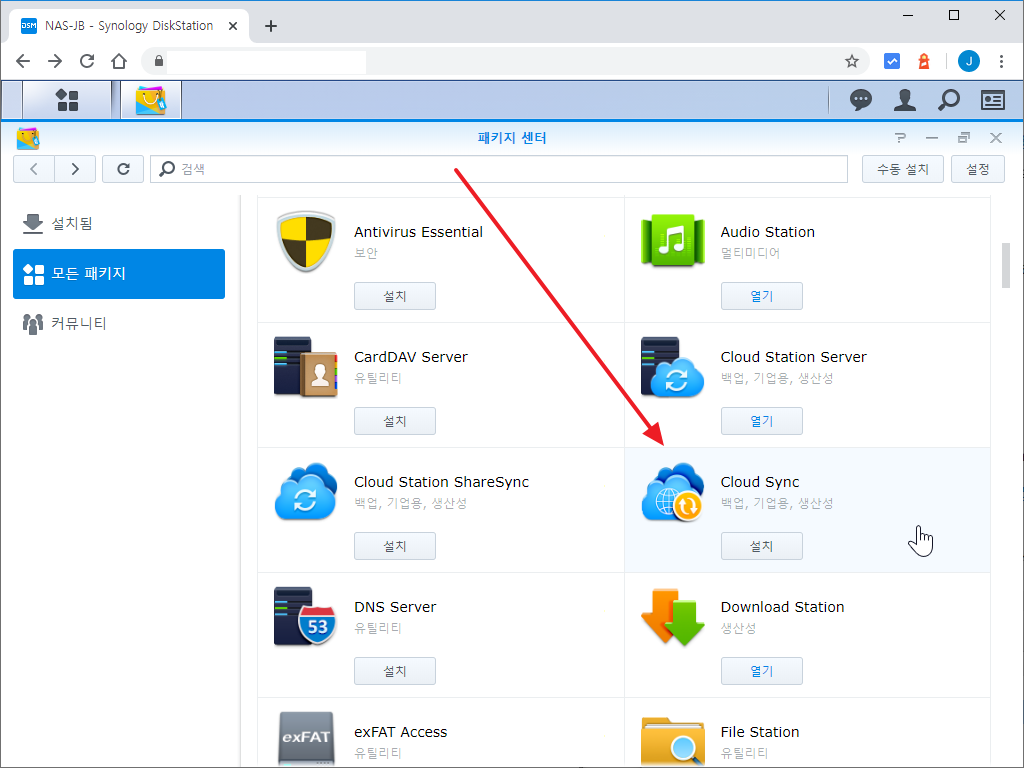This screenshot has width=1024, height=768.
Task: Click the DNS Server package title
Action: click(x=395, y=607)
